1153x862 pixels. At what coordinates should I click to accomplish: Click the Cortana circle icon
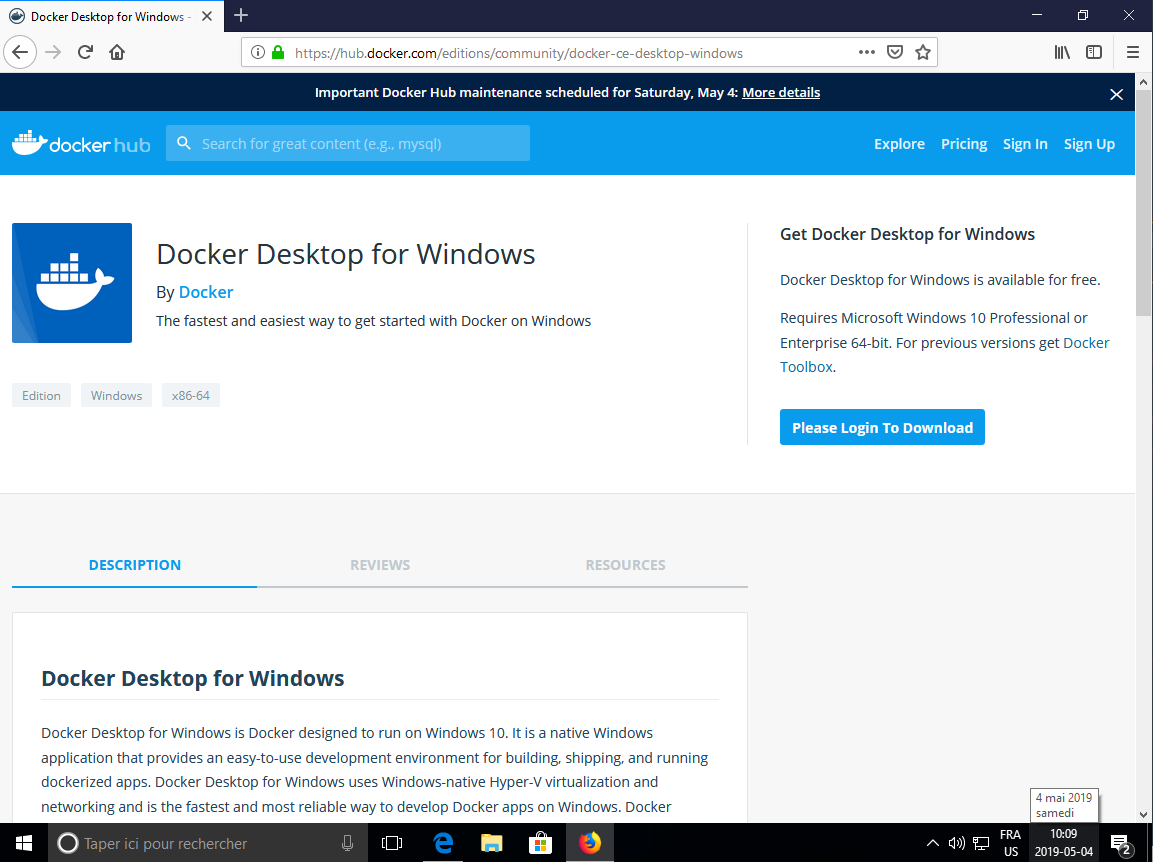(68, 843)
